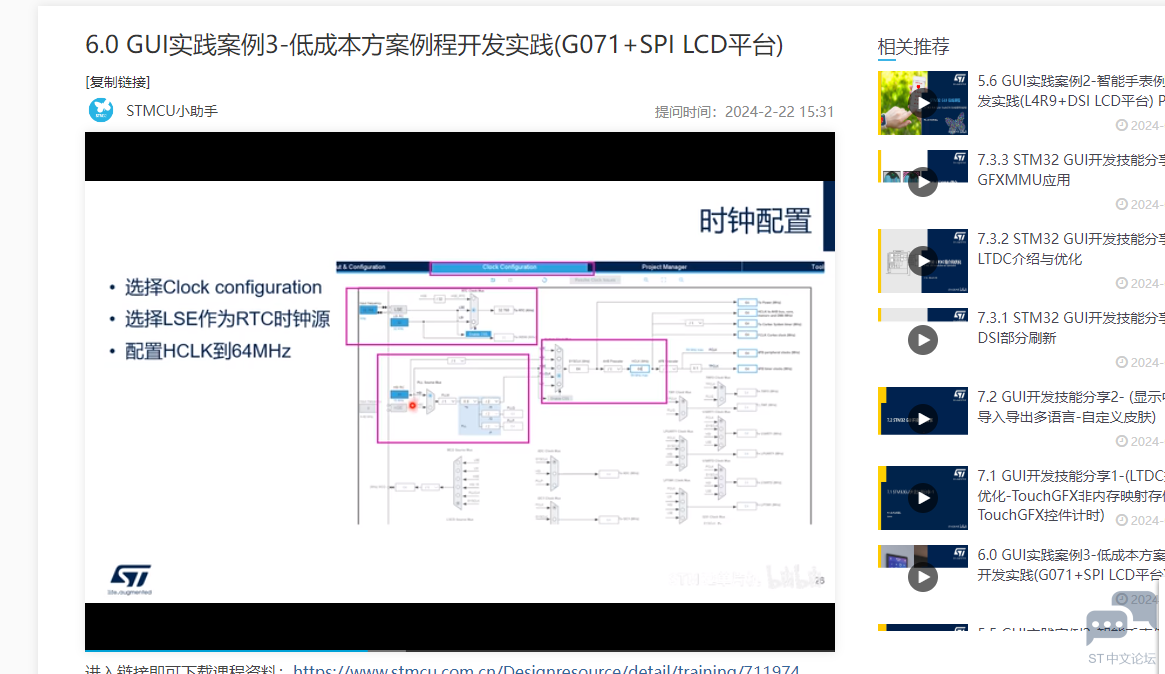Open the STMCU小助手 avatar icon
The image size is (1165, 674).
click(x=101, y=110)
